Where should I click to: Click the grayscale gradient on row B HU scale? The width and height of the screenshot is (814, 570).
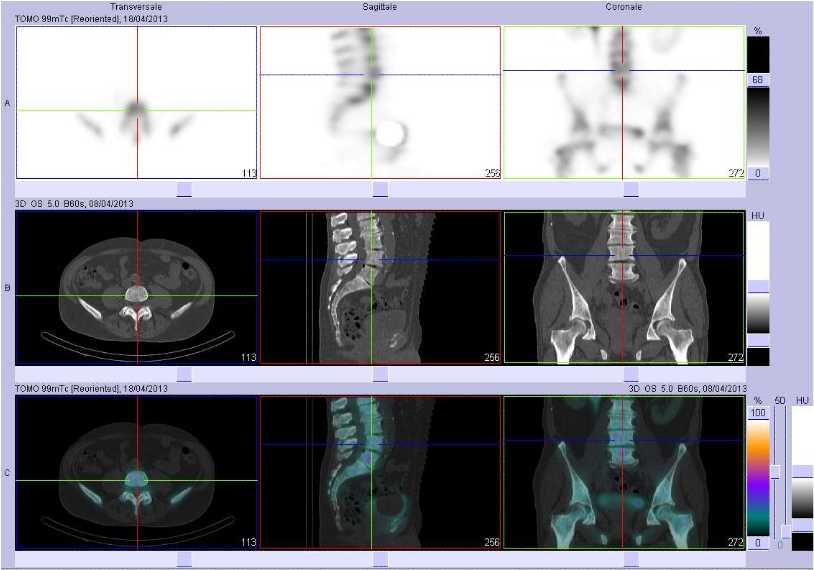[x=758, y=314]
